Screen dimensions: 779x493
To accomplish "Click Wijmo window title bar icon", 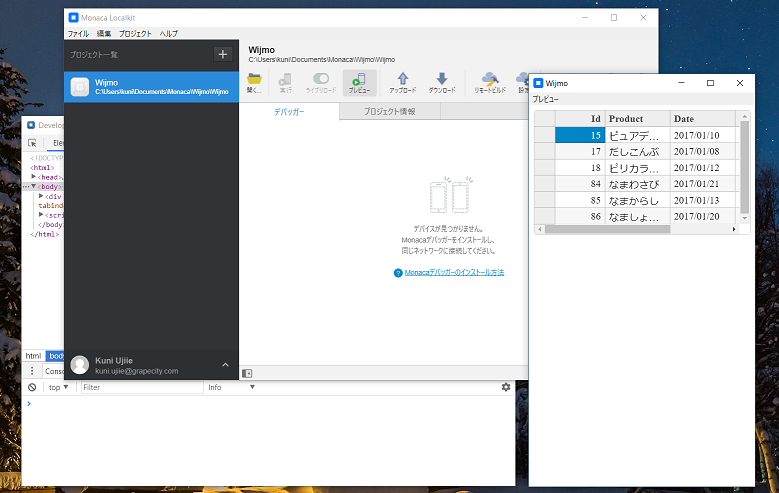I will (538, 83).
